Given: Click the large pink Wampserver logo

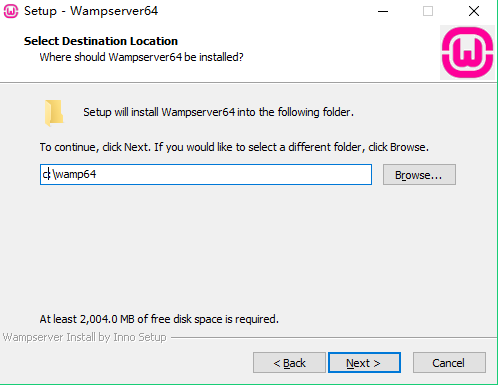Looking at the screenshot, I should 467,52.
